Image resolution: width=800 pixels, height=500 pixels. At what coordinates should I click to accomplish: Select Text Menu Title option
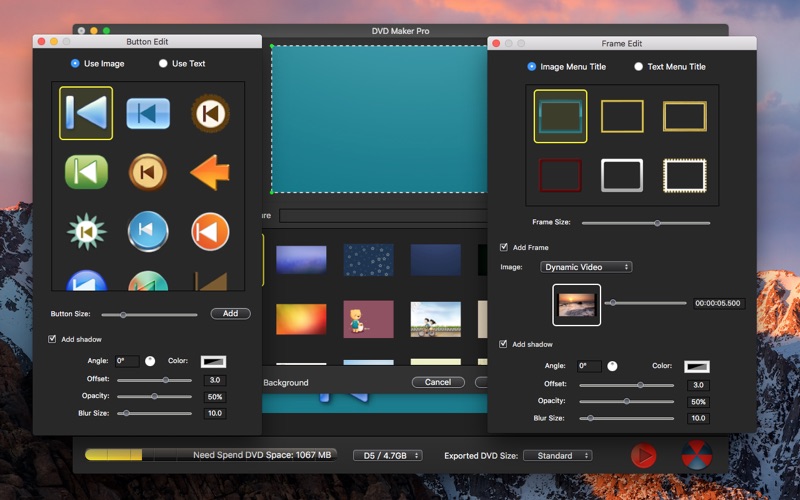point(638,66)
